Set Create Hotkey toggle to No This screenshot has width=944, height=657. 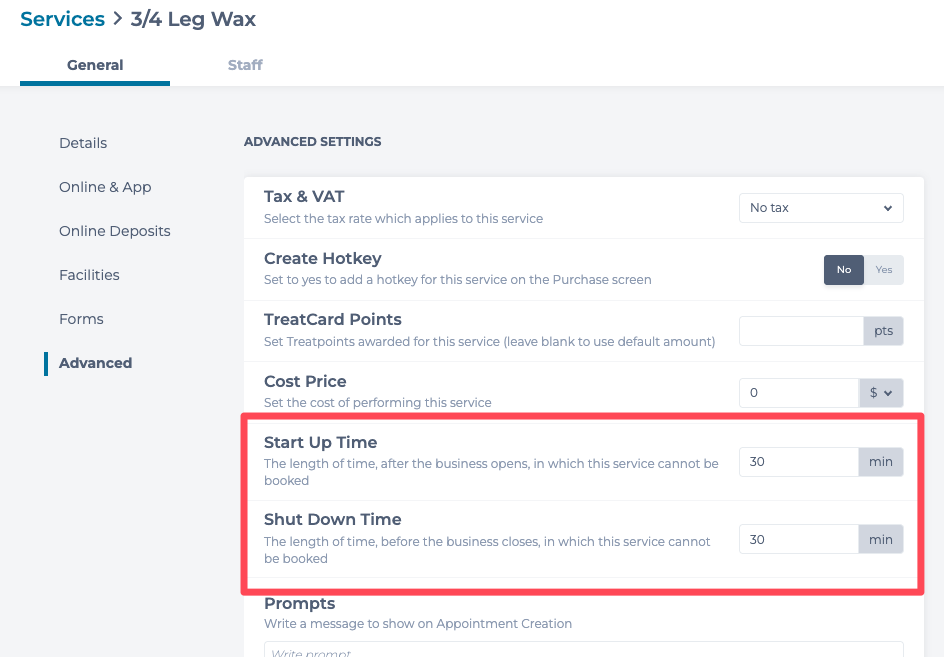pos(844,270)
